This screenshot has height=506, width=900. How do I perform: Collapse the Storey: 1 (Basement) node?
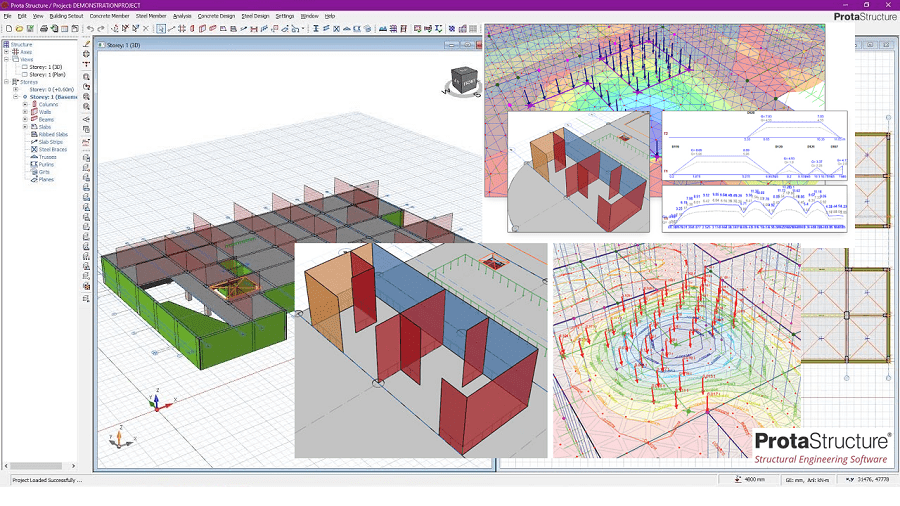click(15, 97)
